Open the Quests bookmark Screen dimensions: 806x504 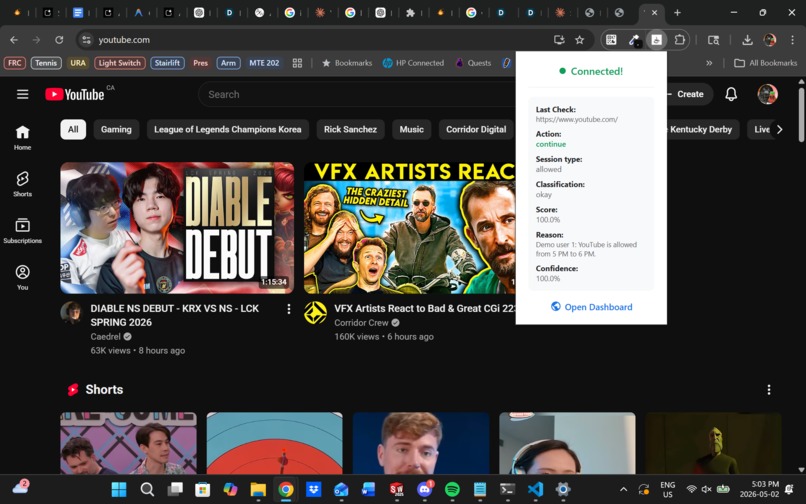(x=473, y=63)
